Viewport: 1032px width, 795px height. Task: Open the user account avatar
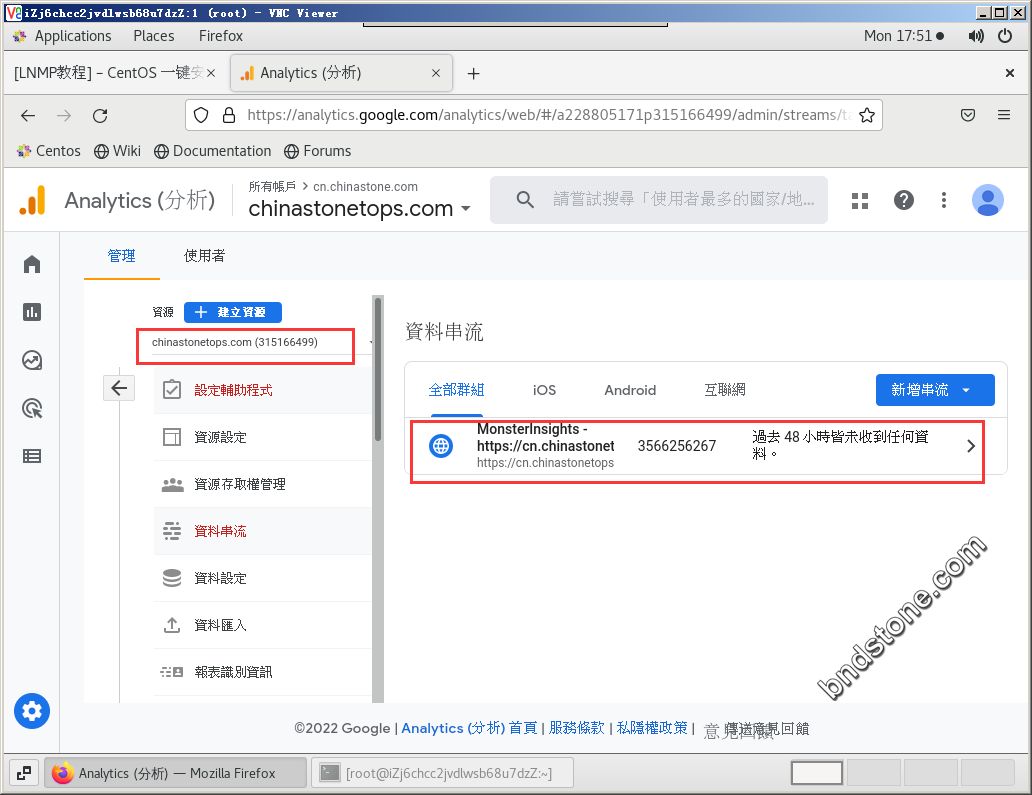click(x=987, y=200)
